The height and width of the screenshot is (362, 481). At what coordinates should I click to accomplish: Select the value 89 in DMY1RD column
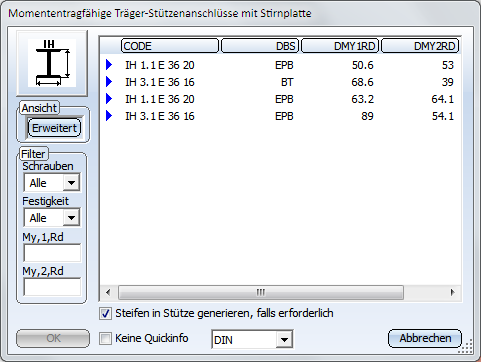coord(367,116)
